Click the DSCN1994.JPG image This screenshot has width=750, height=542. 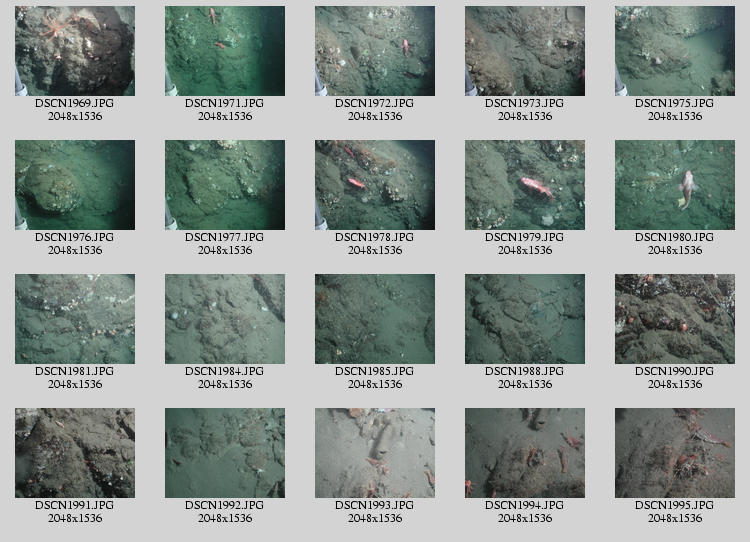coord(525,453)
